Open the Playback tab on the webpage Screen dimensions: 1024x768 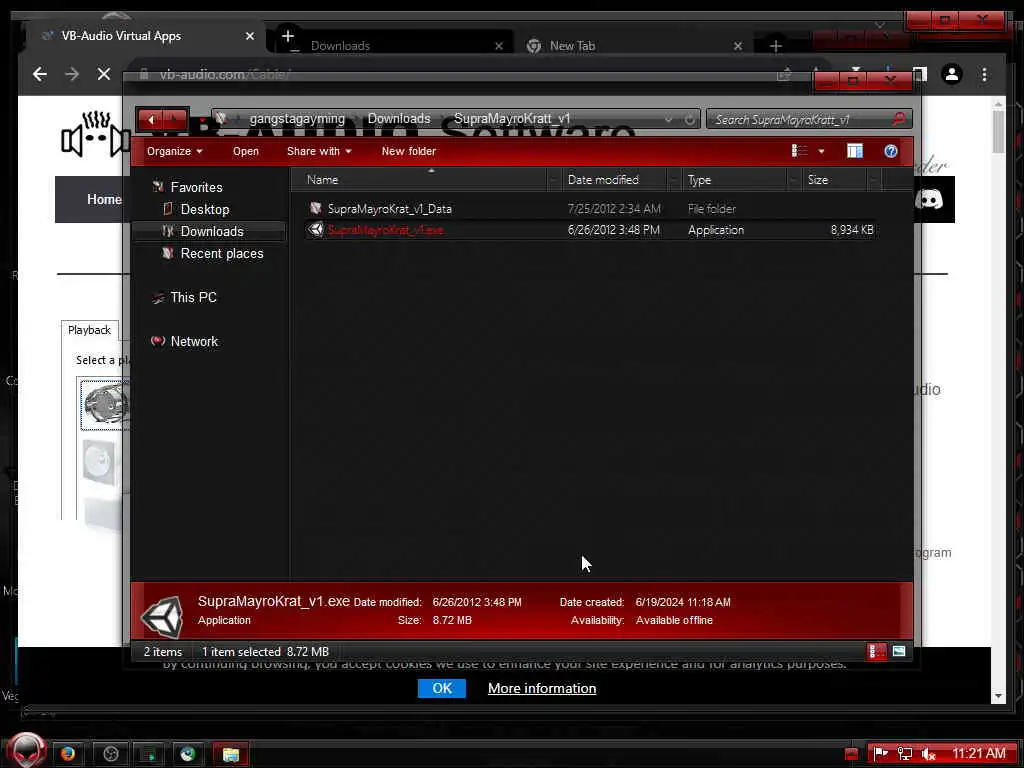(x=89, y=330)
